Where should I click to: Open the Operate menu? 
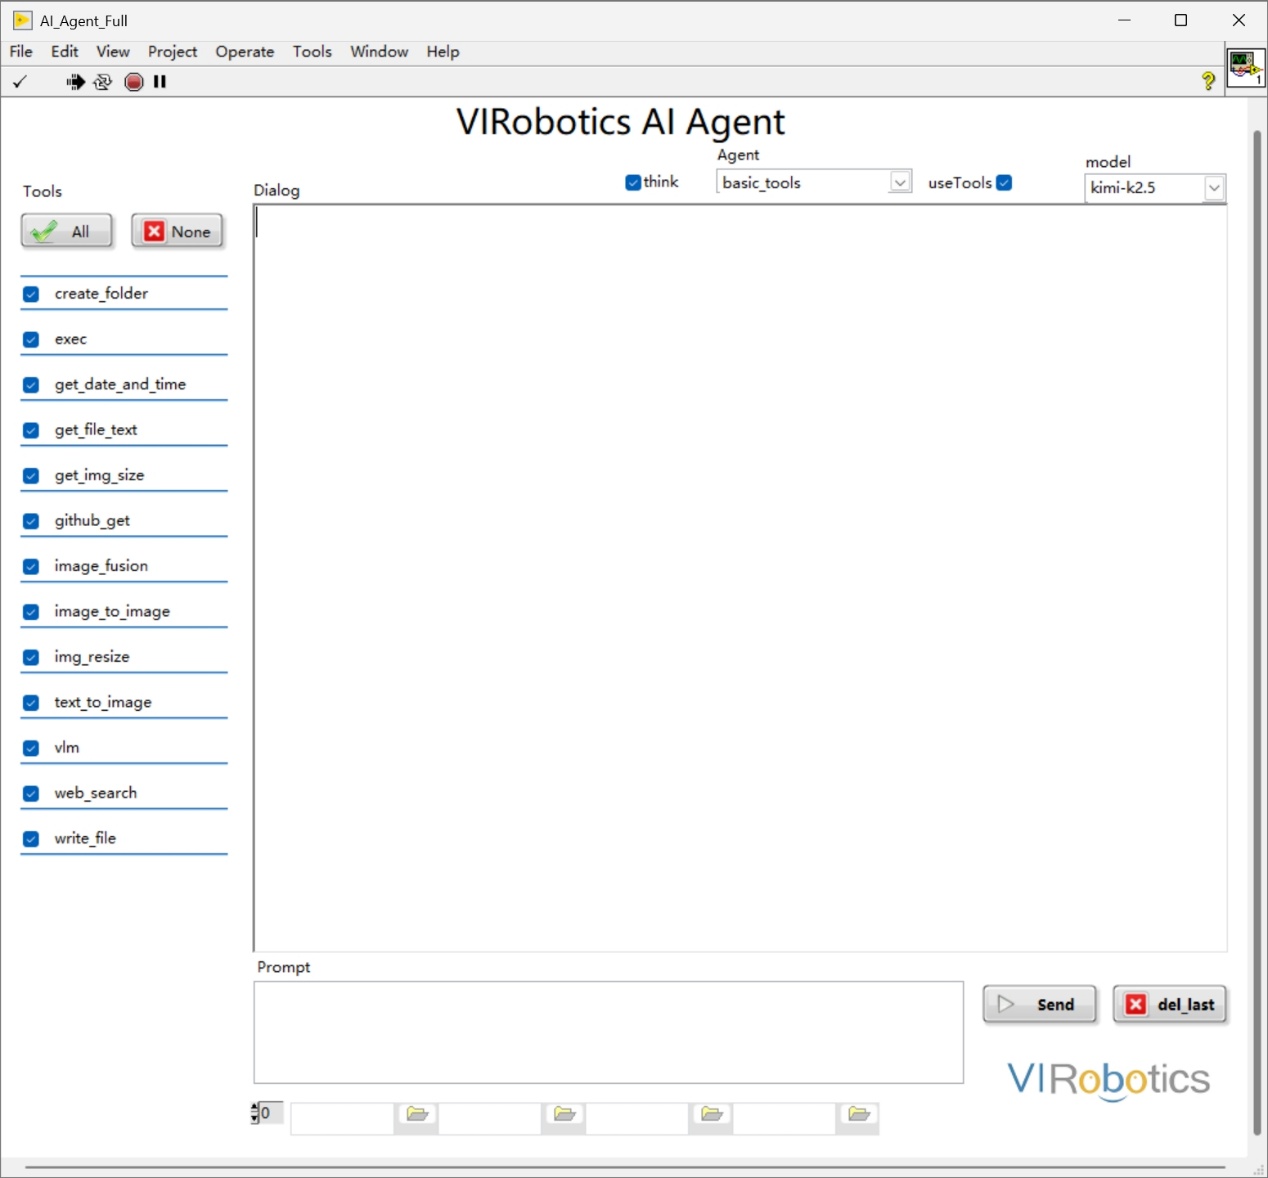point(245,52)
